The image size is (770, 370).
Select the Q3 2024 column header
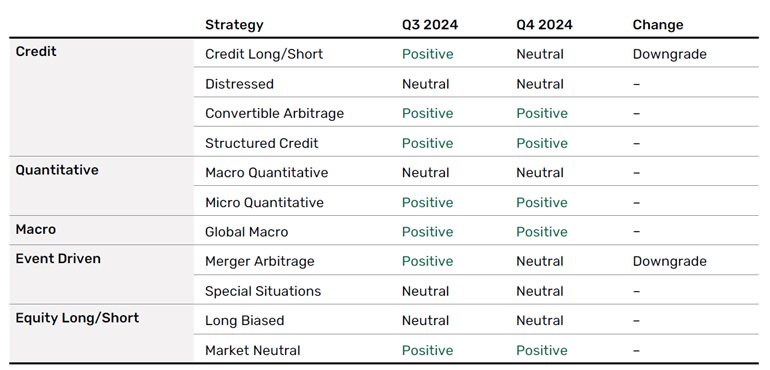tap(430, 25)
